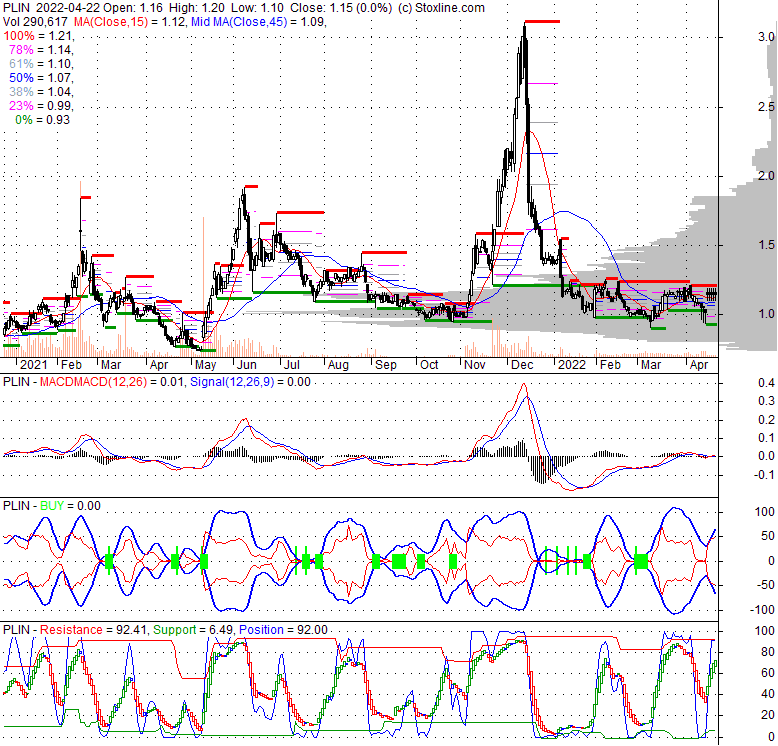Click the '(c) Stoxline.com' copyright text

[x=441, y=7]
